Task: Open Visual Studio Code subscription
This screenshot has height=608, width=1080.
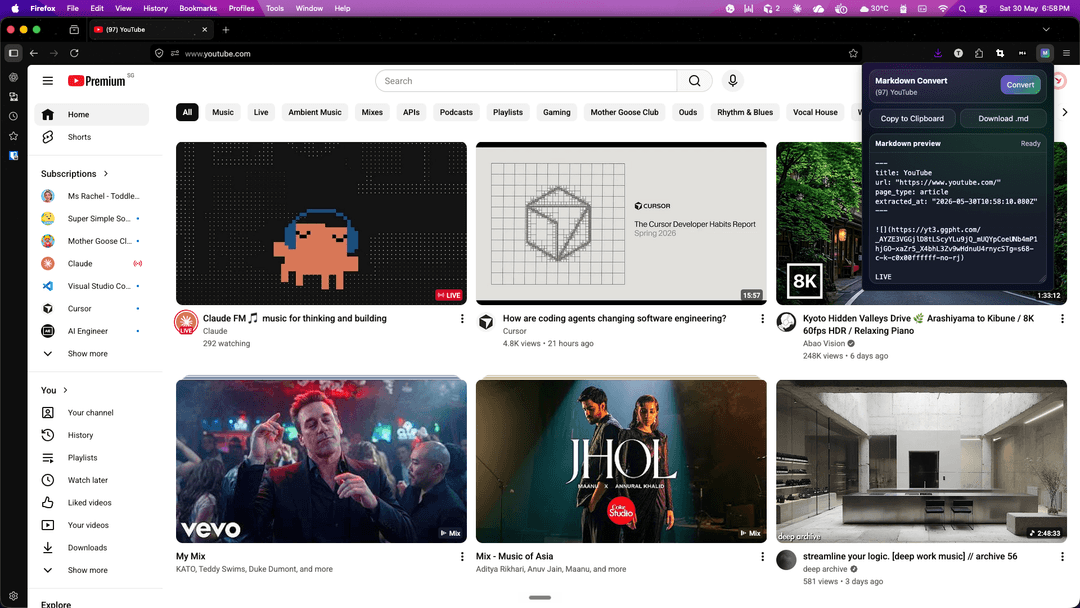Action: [92, 286]
